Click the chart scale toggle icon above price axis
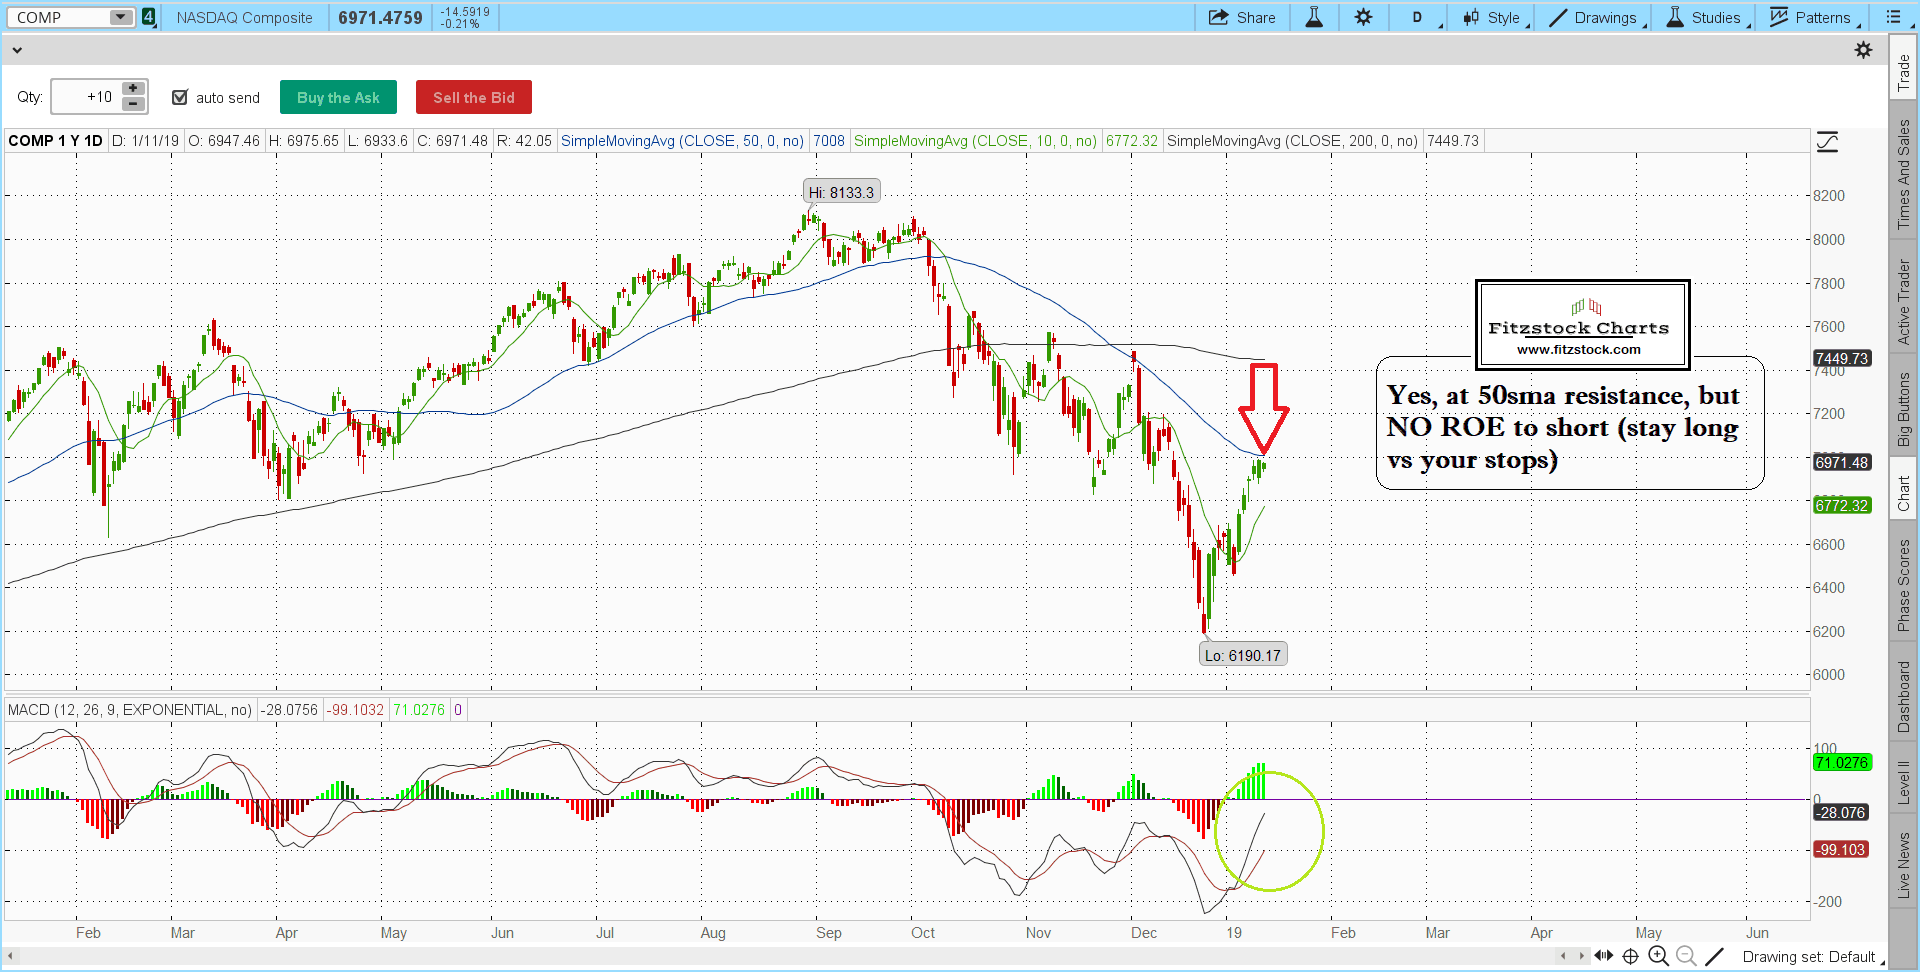The width and height of the screenshot is (1920, 972). [x=1827, y=142]
